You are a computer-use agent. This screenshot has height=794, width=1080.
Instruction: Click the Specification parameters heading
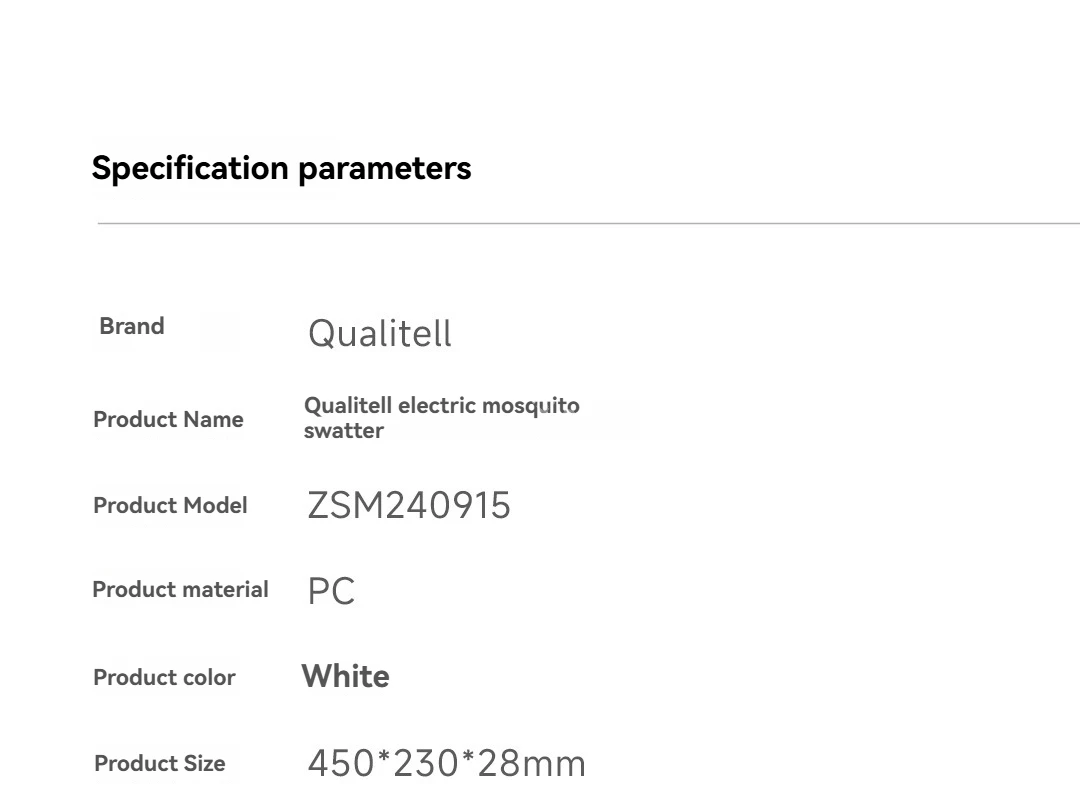click(x=281, y=169)
